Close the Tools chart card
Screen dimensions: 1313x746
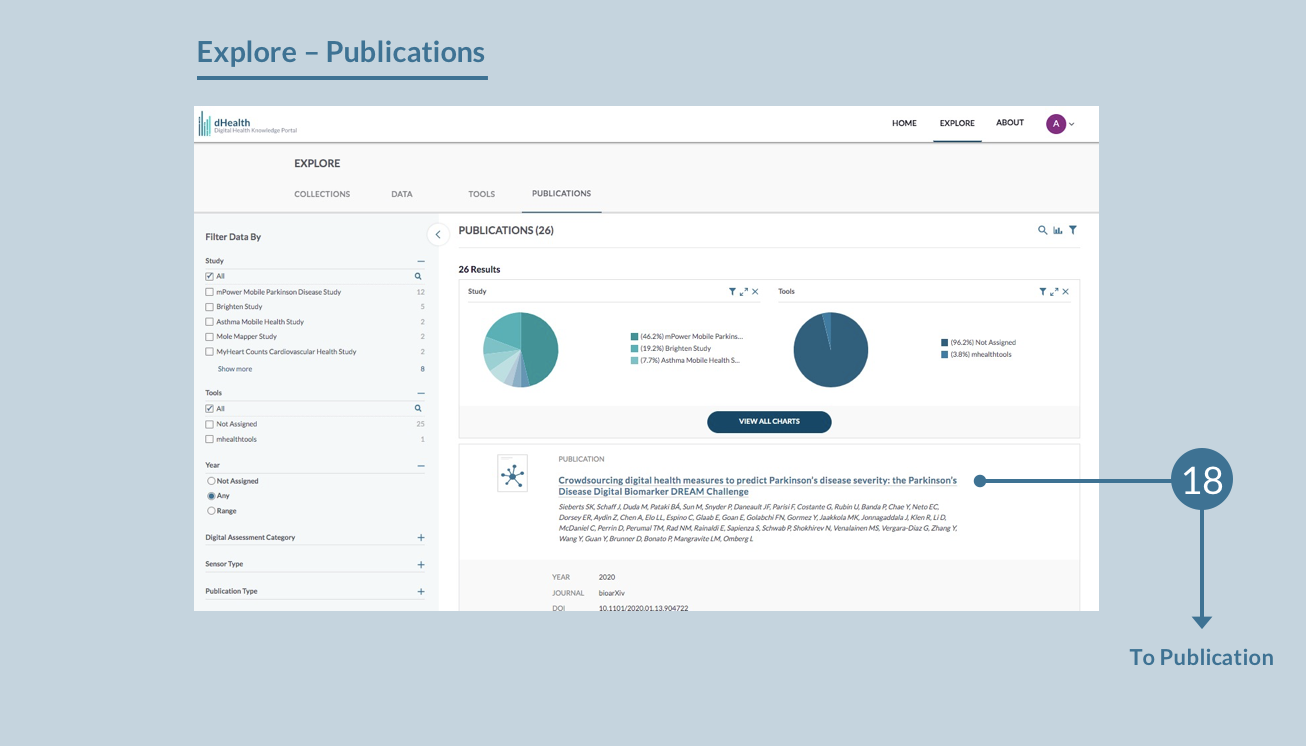click(x=1065, y=292)
